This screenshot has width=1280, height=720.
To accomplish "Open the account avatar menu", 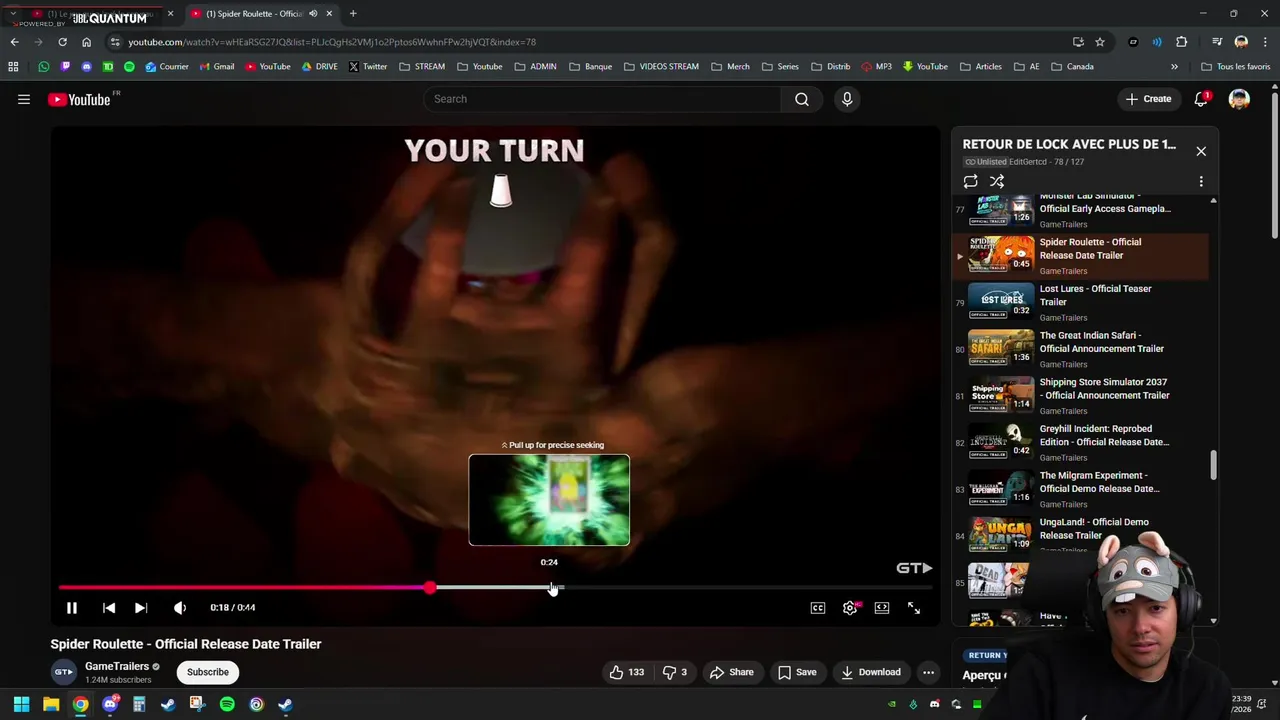I will 1239,99.
